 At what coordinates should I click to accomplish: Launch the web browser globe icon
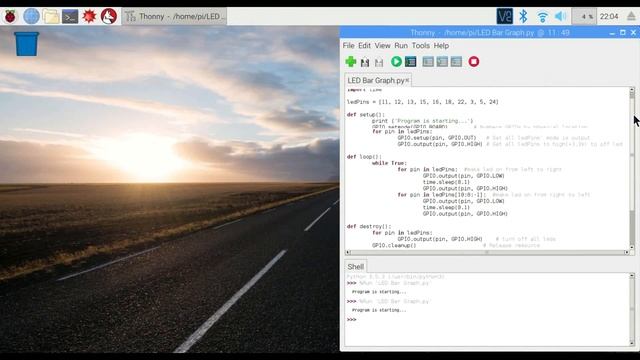click(x=31, y=16)
